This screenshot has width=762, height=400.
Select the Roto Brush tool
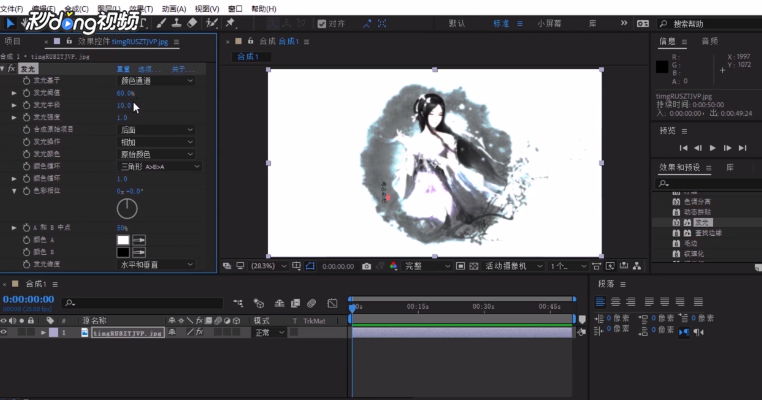[211, 23]
